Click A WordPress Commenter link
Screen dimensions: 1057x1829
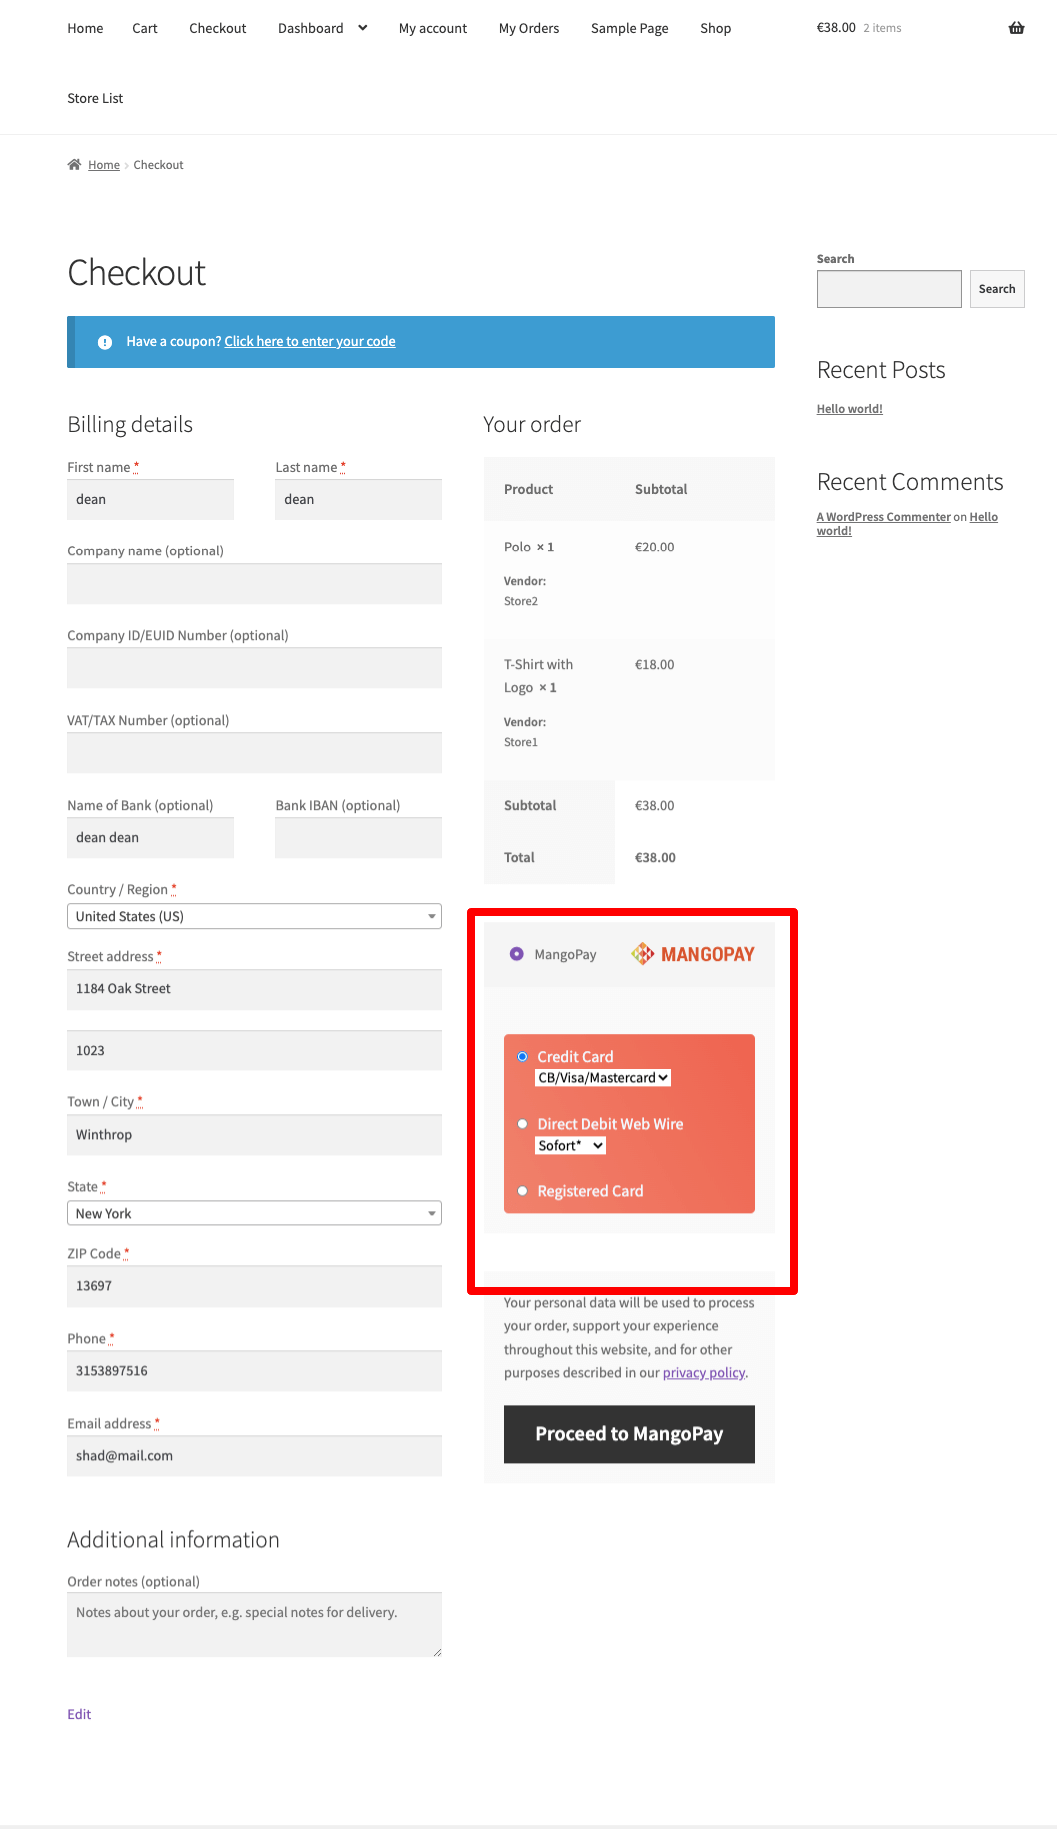coord(884,517)
